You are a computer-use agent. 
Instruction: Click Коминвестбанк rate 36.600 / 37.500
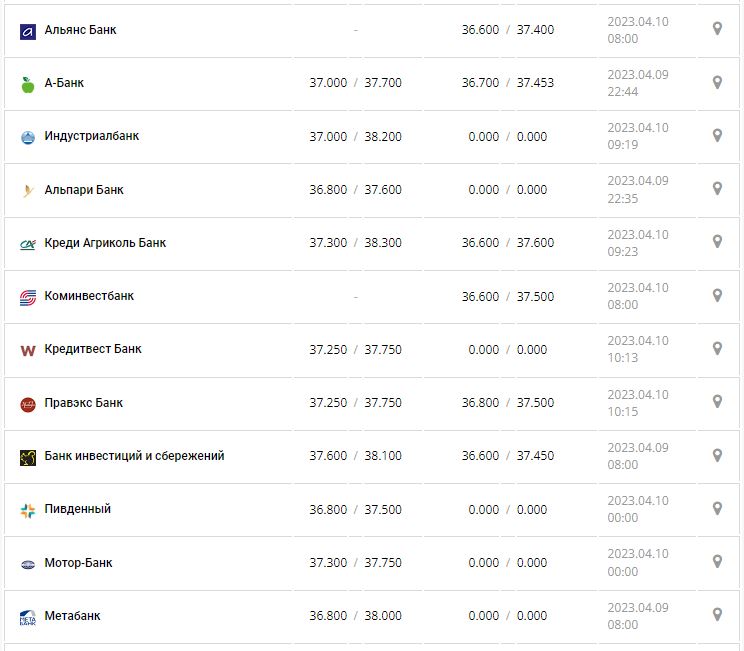[x=507, y=297]
